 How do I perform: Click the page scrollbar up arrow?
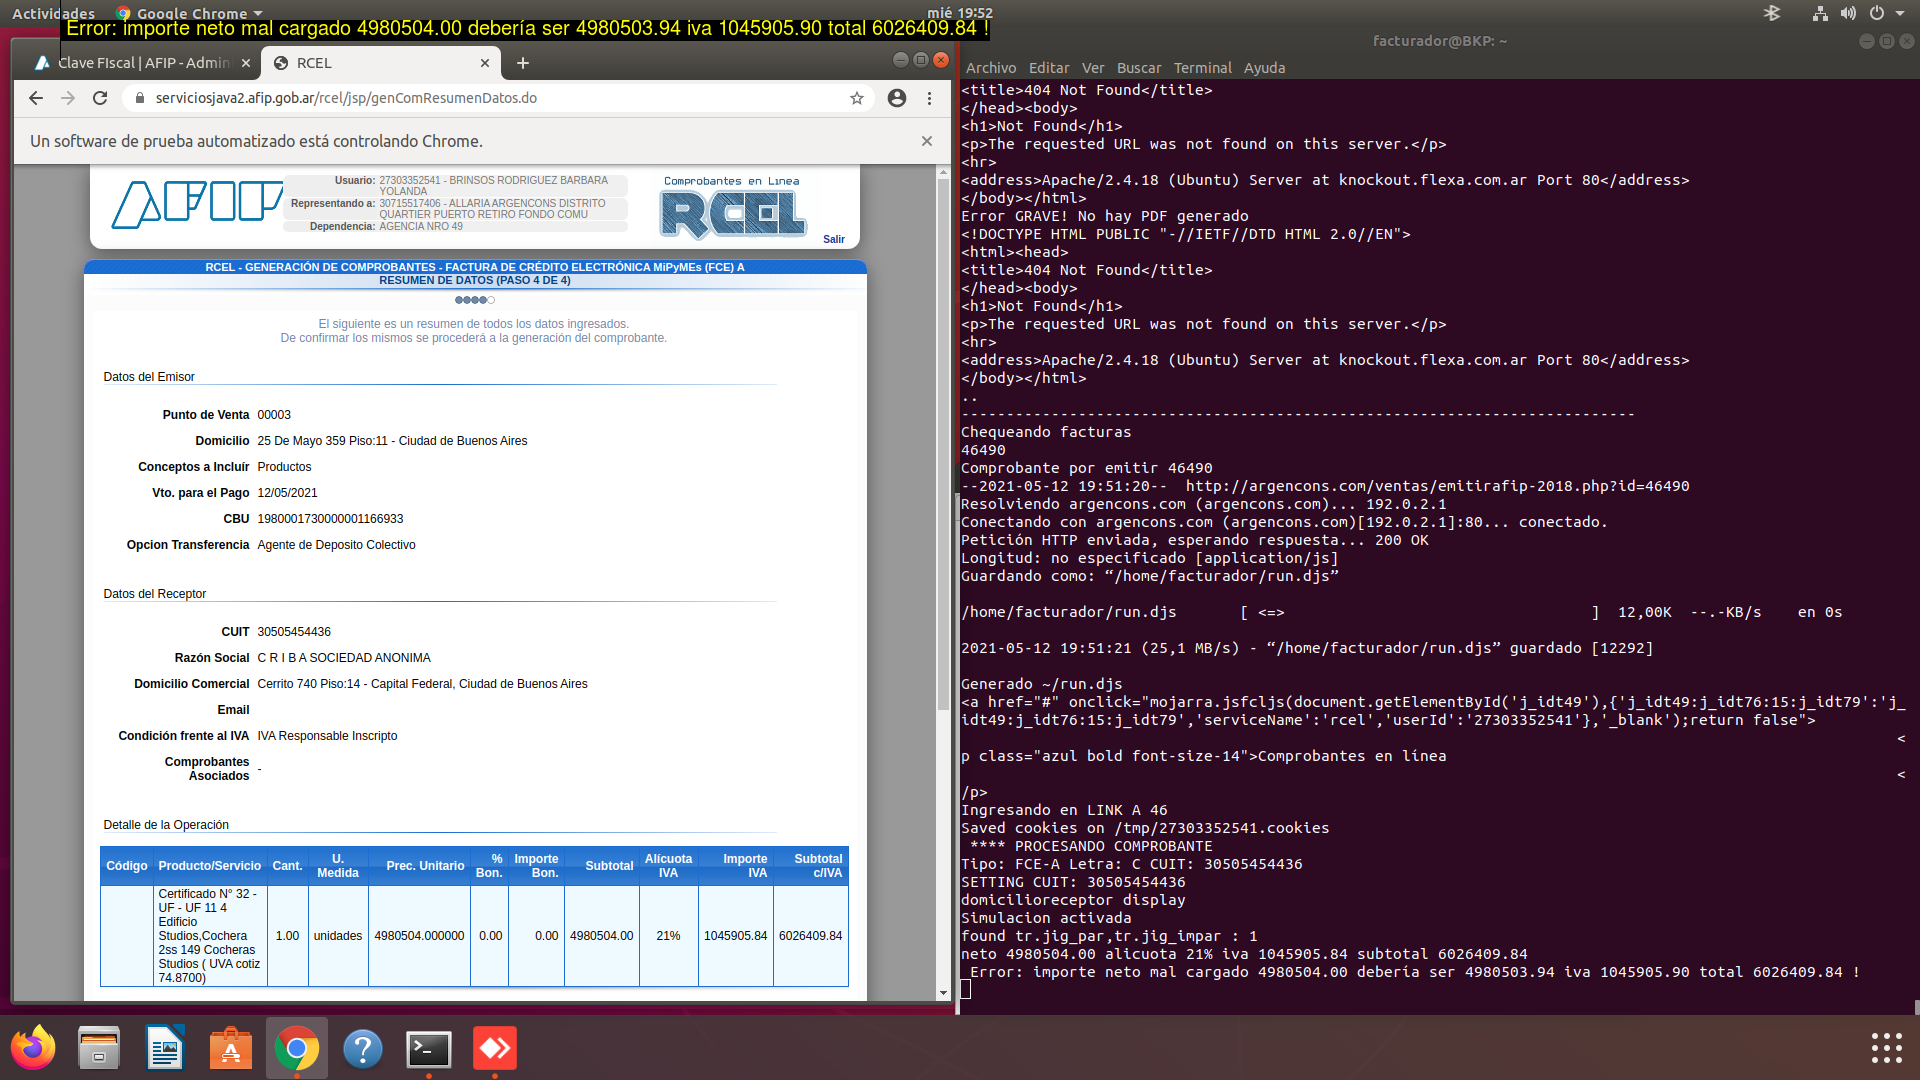[x=943, y=173]
